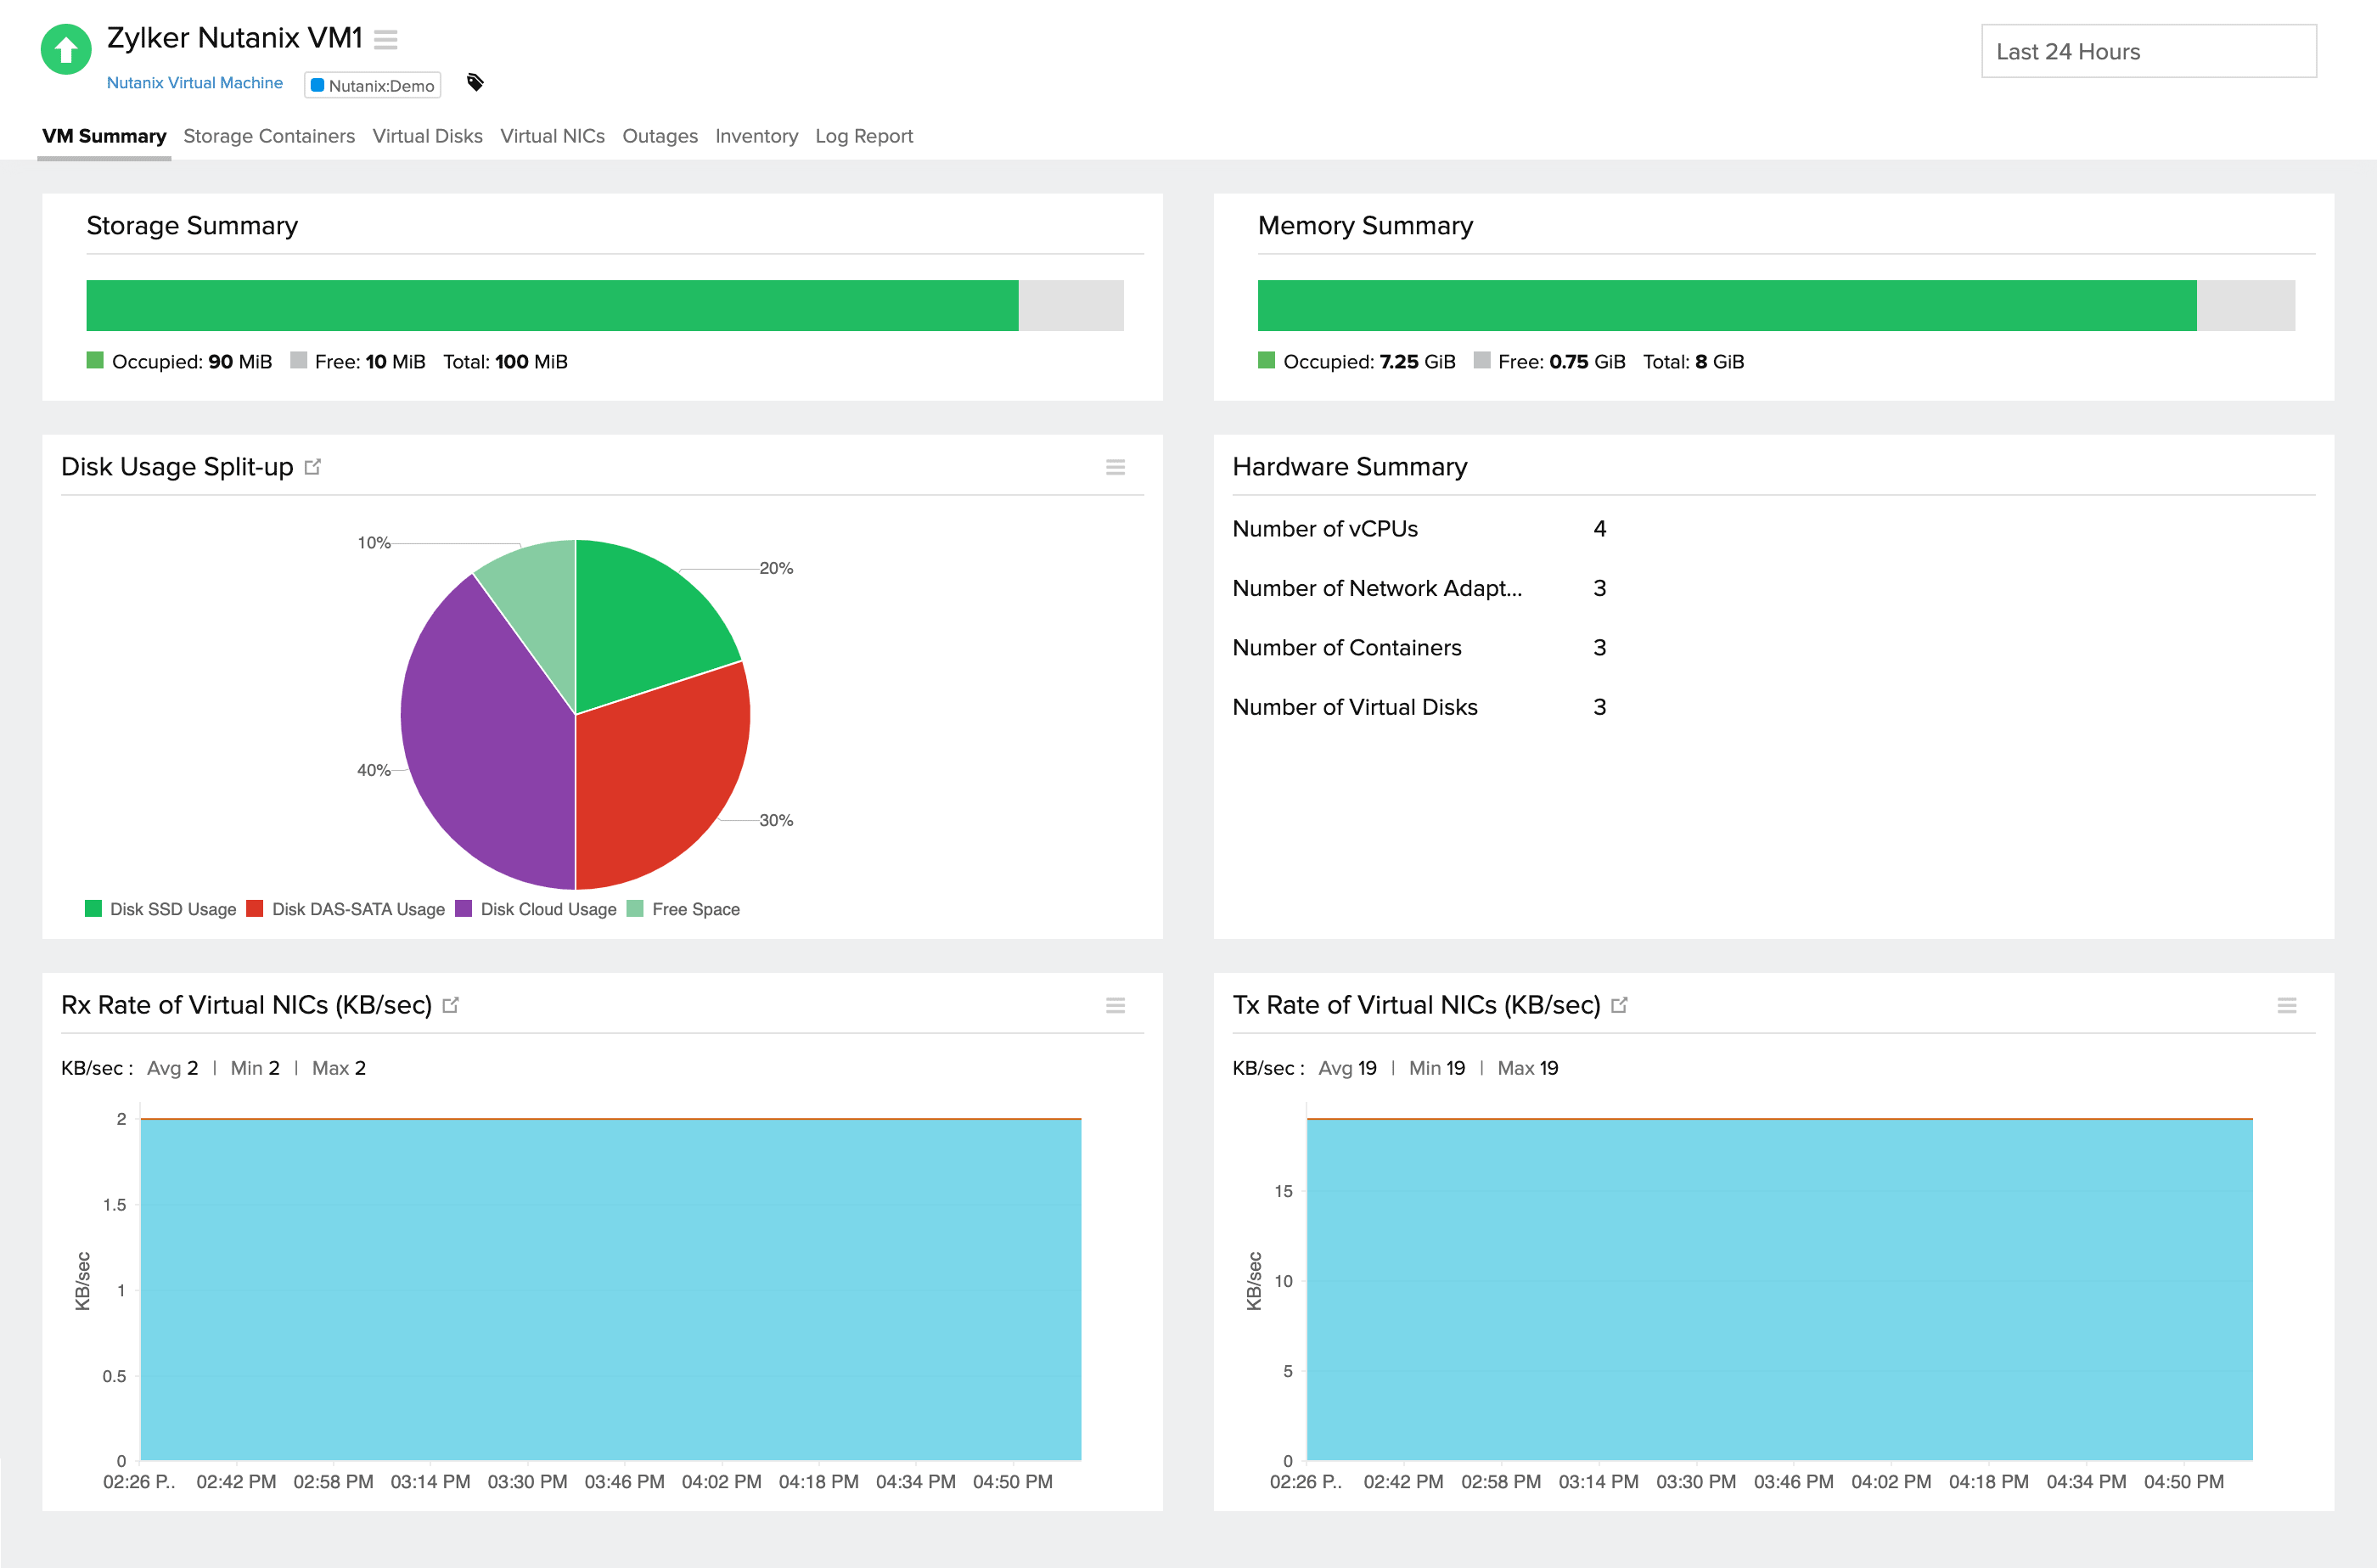Toggle Disk Cloud Usage in the pie legend

[x=548, y=909]
